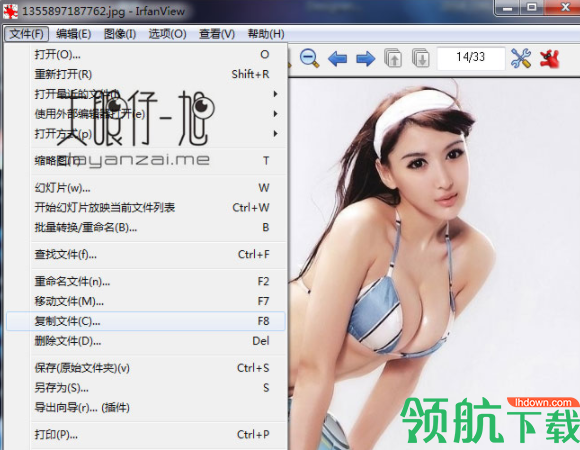Expand the 使用外部编辑器打开 submenu
580x450 pixels.
pos(146,114)
